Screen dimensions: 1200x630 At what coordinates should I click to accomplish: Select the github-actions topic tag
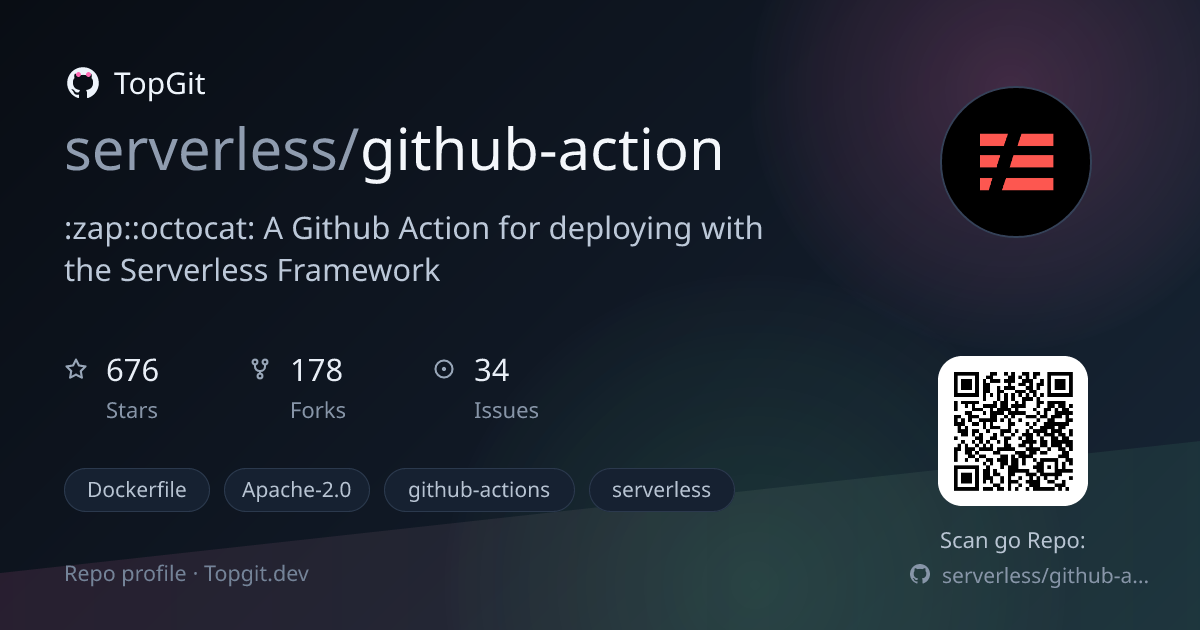coord(479,490)
